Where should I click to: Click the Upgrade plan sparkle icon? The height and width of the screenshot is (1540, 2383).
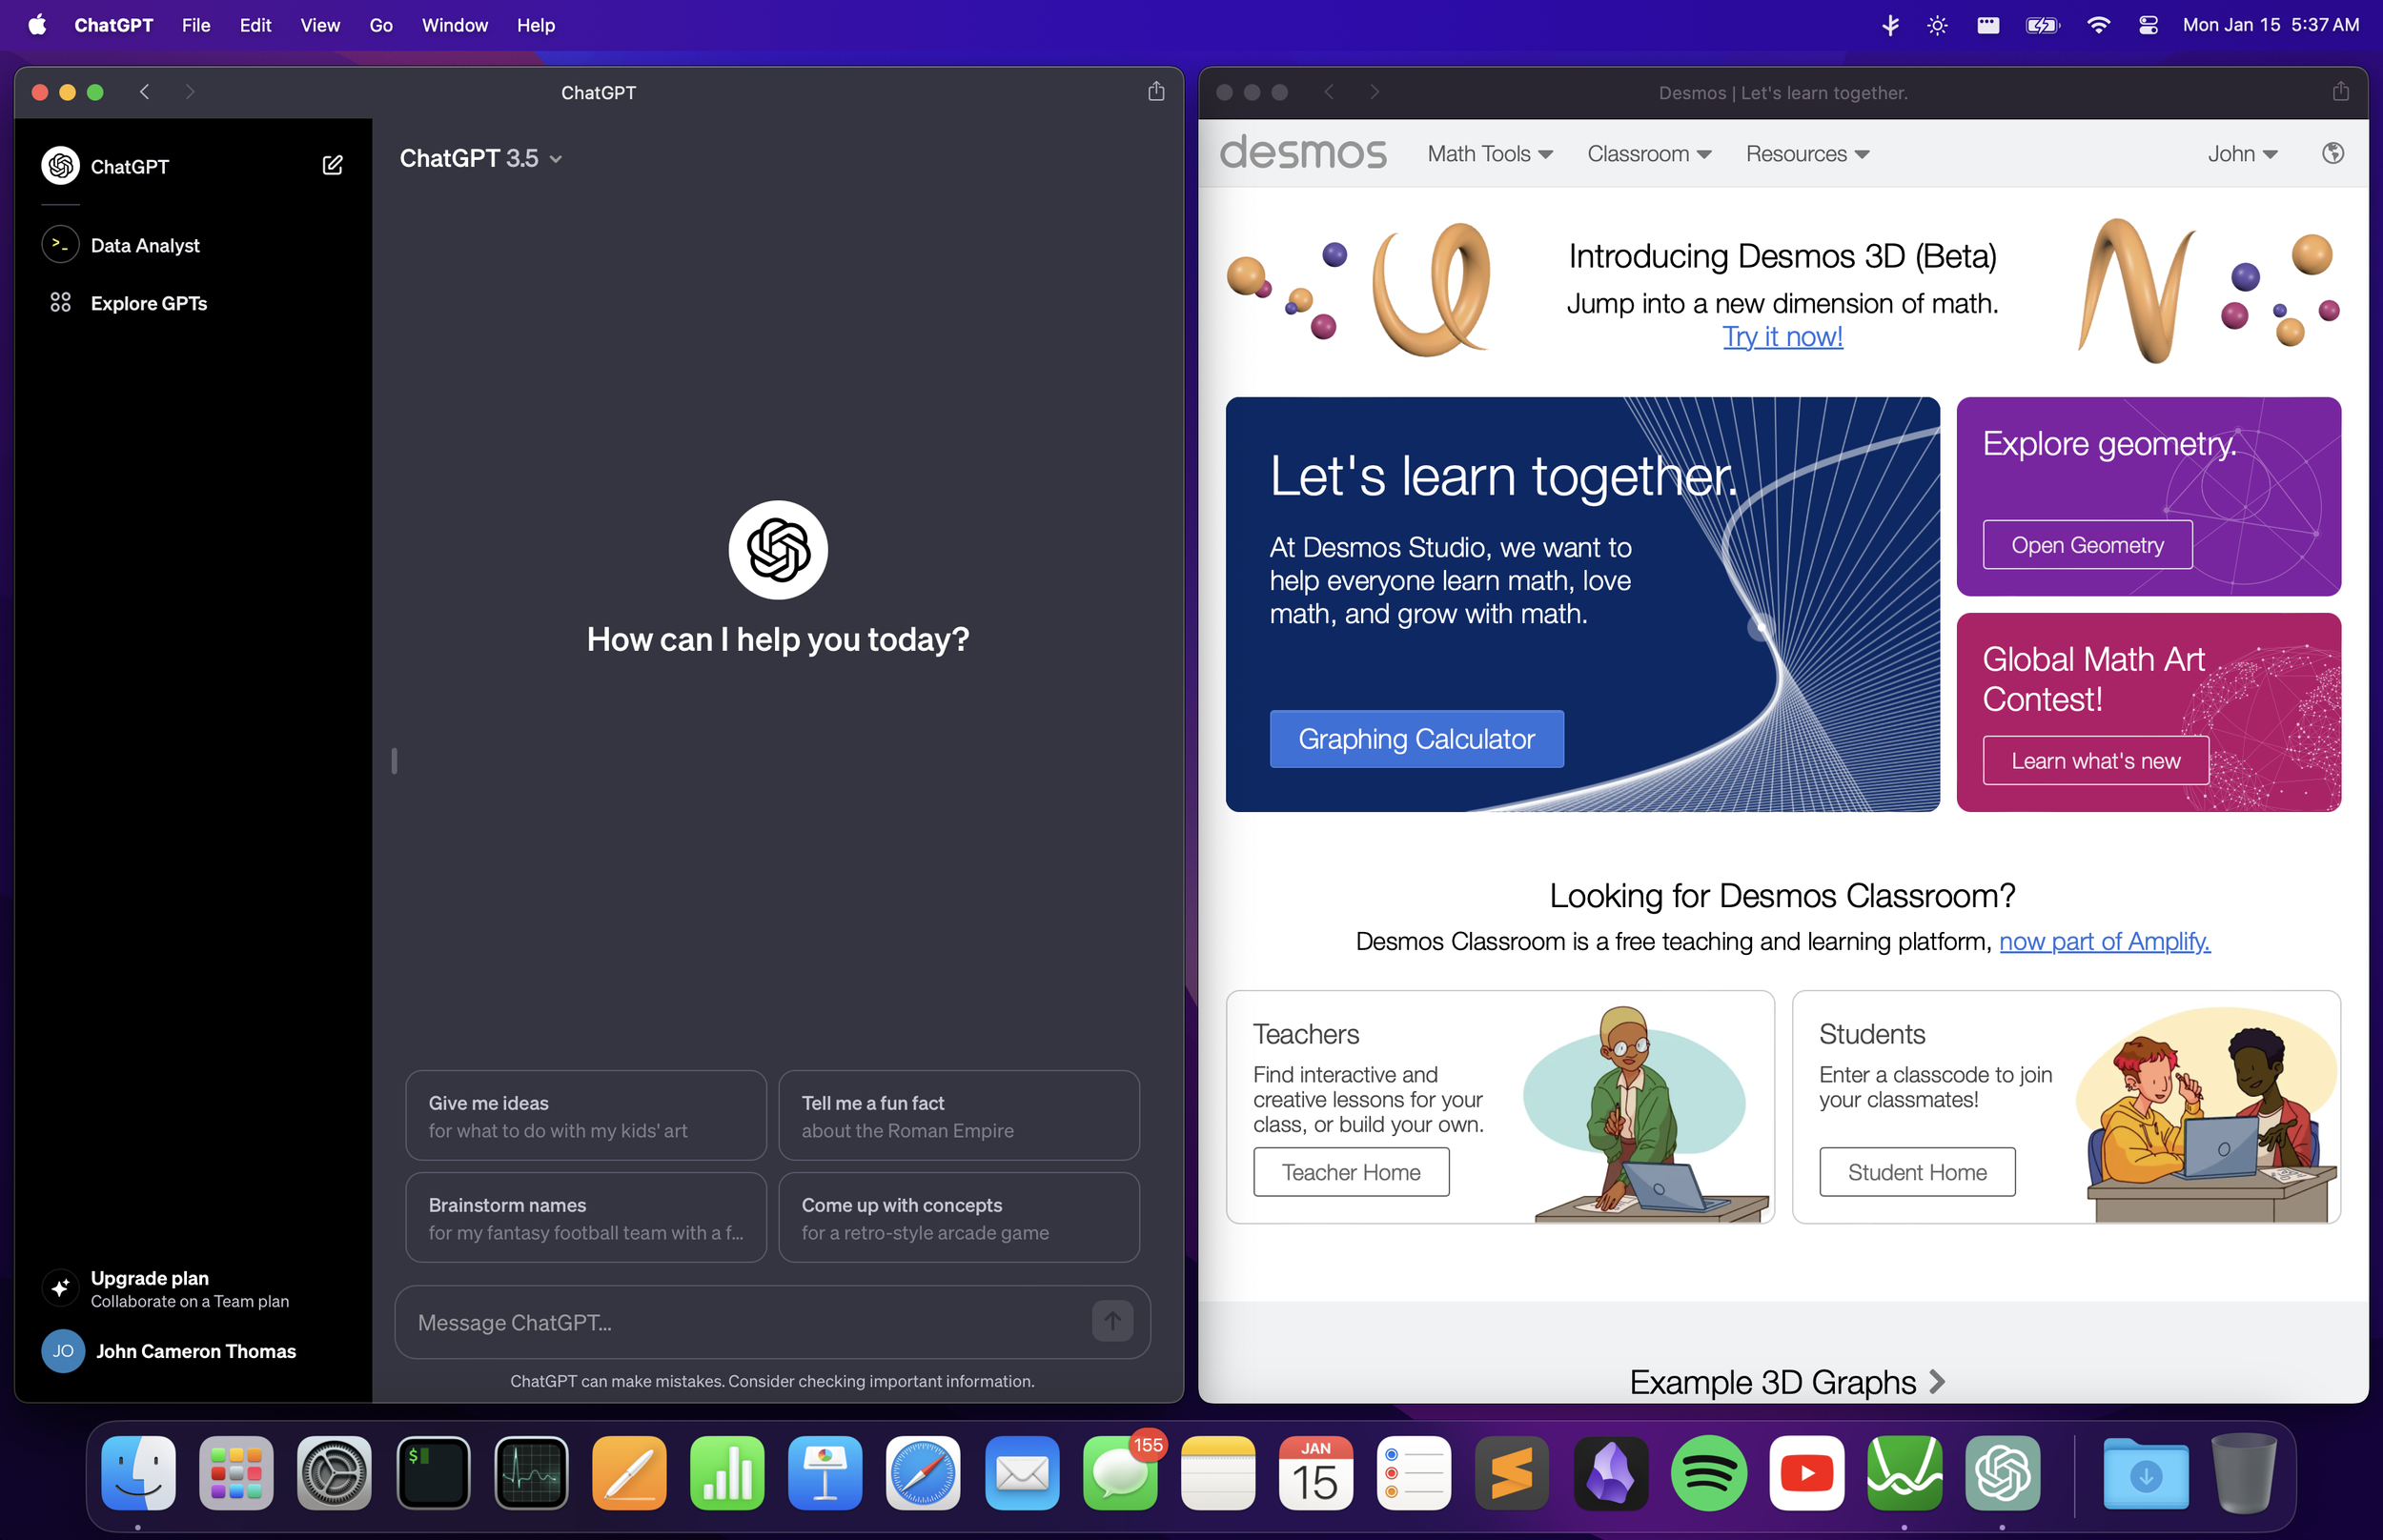pyautogui.click(x=60, y=1288)
